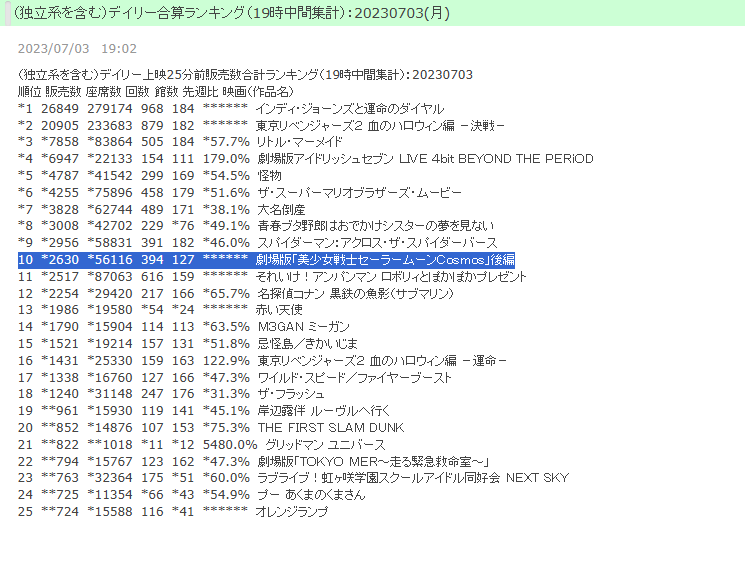Select heading line 上映25分前販売数合計ランキング
The height and width of the screenshot is (581, 745).
[245, 75]
